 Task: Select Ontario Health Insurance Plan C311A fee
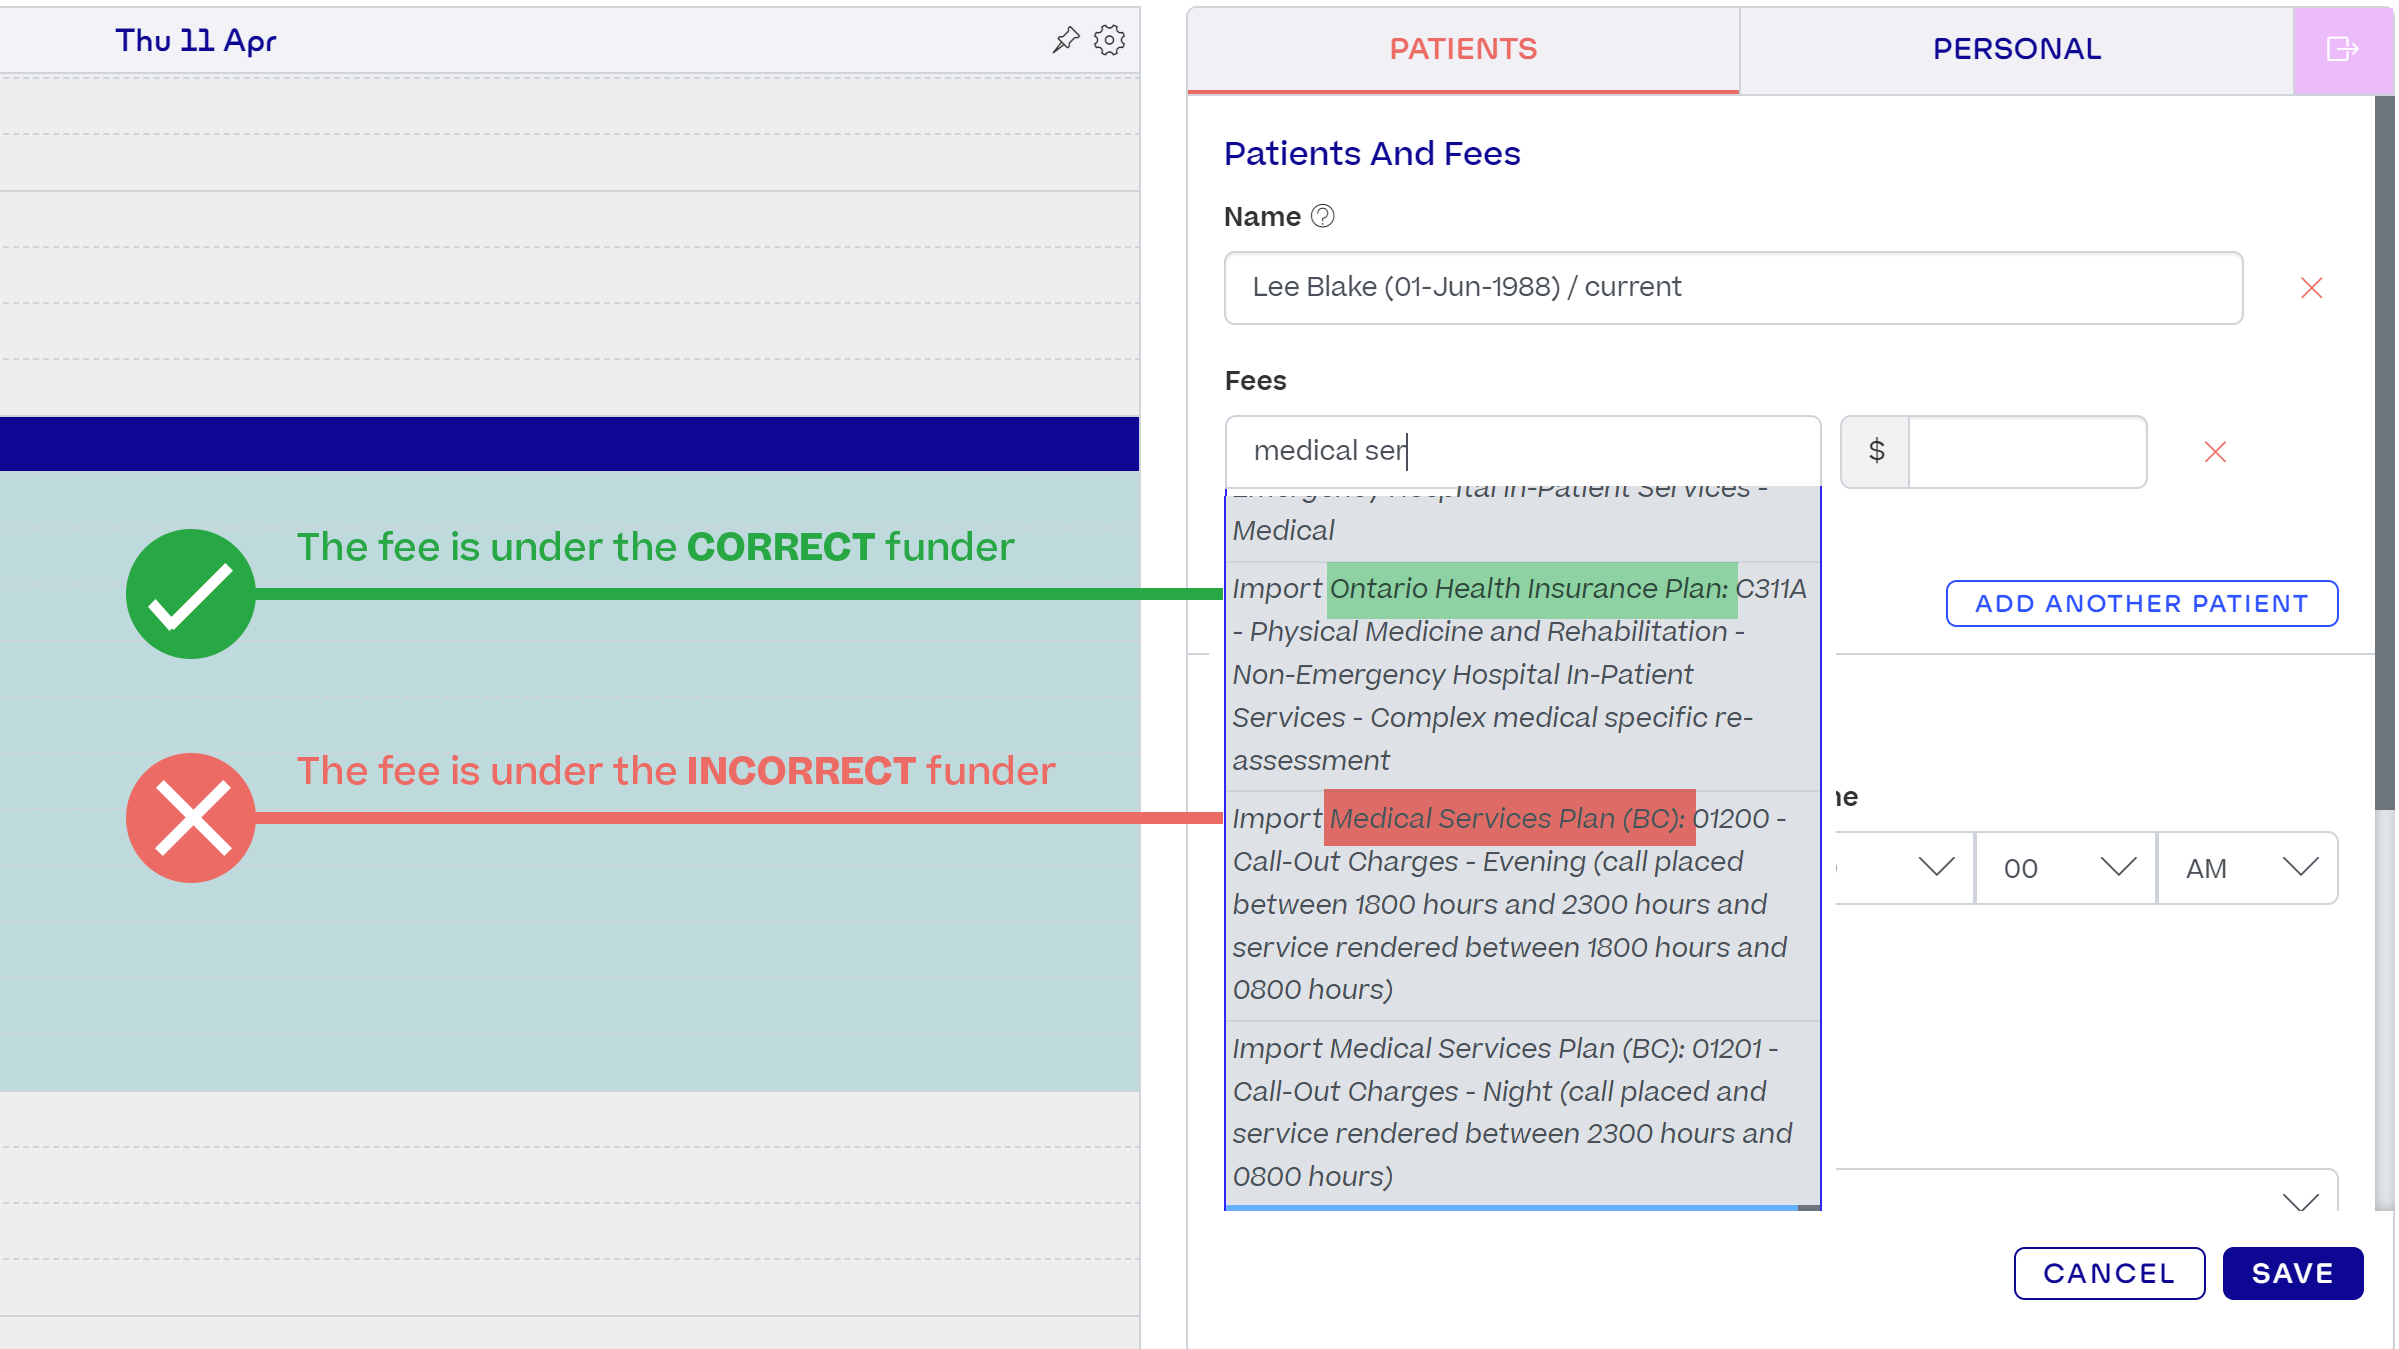tap(1521, 675)
